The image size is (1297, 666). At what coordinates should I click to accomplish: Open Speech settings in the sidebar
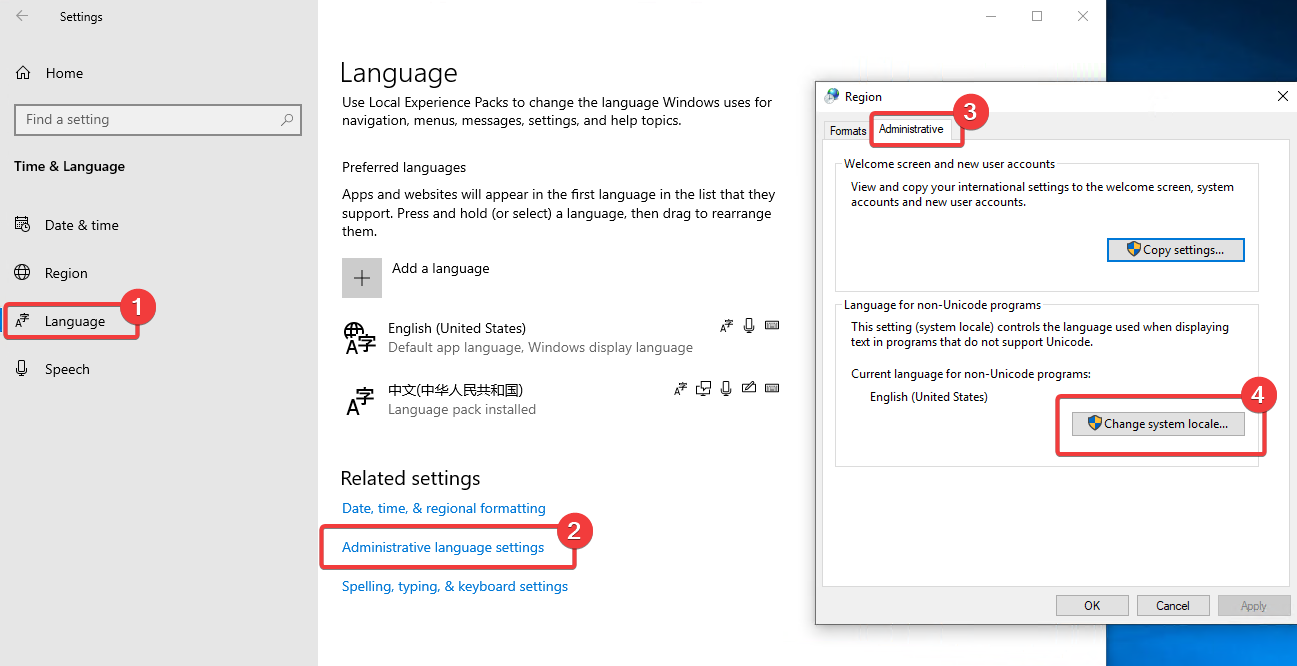click(53, 369)
